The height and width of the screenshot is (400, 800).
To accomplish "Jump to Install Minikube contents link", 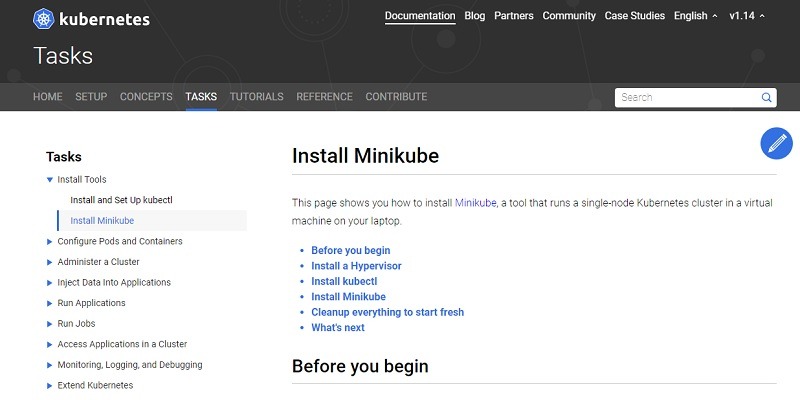I will pos(348,296).
